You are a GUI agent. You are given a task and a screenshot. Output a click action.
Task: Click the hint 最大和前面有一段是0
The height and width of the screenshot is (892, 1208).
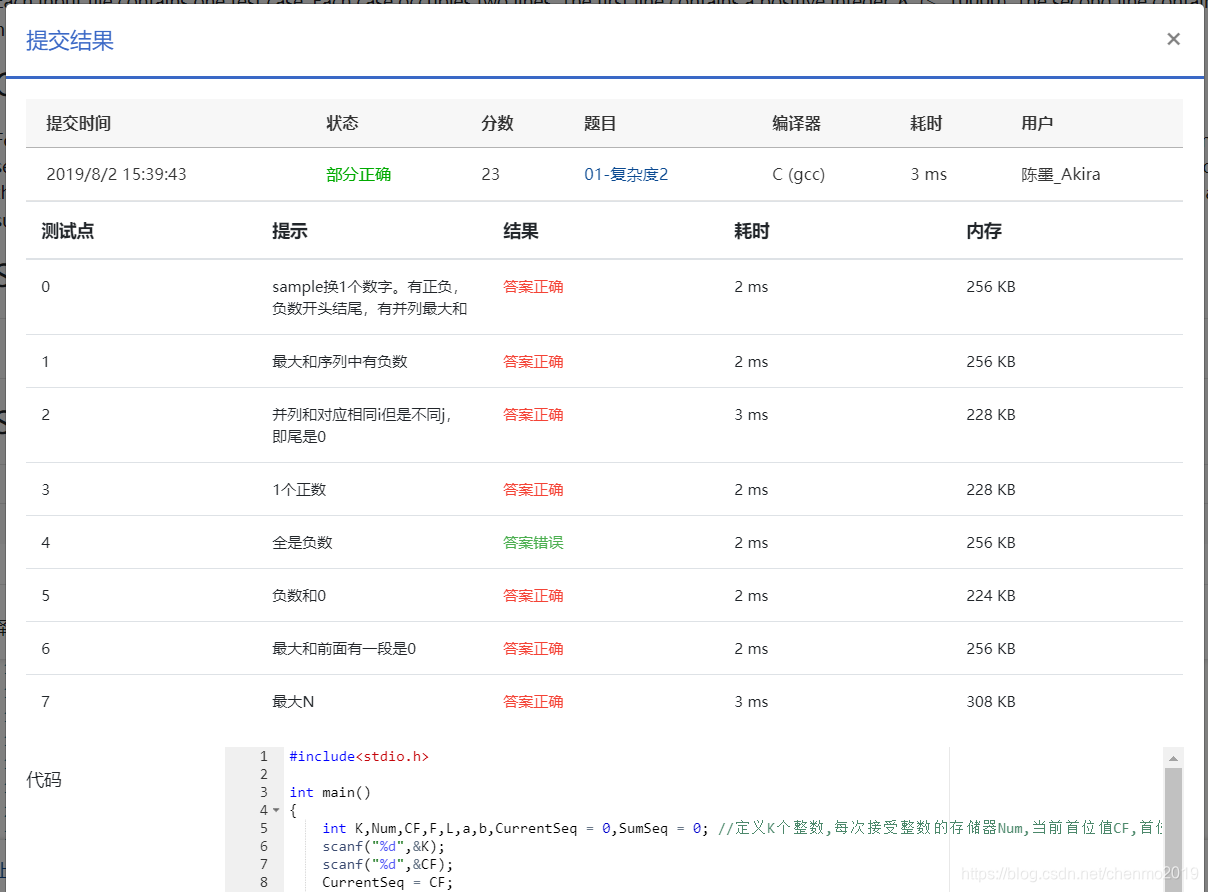(344, 649)
